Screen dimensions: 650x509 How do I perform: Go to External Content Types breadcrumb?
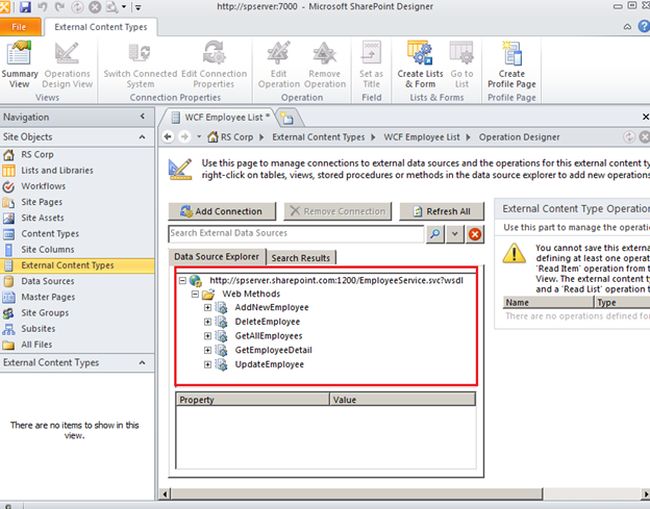318,137
